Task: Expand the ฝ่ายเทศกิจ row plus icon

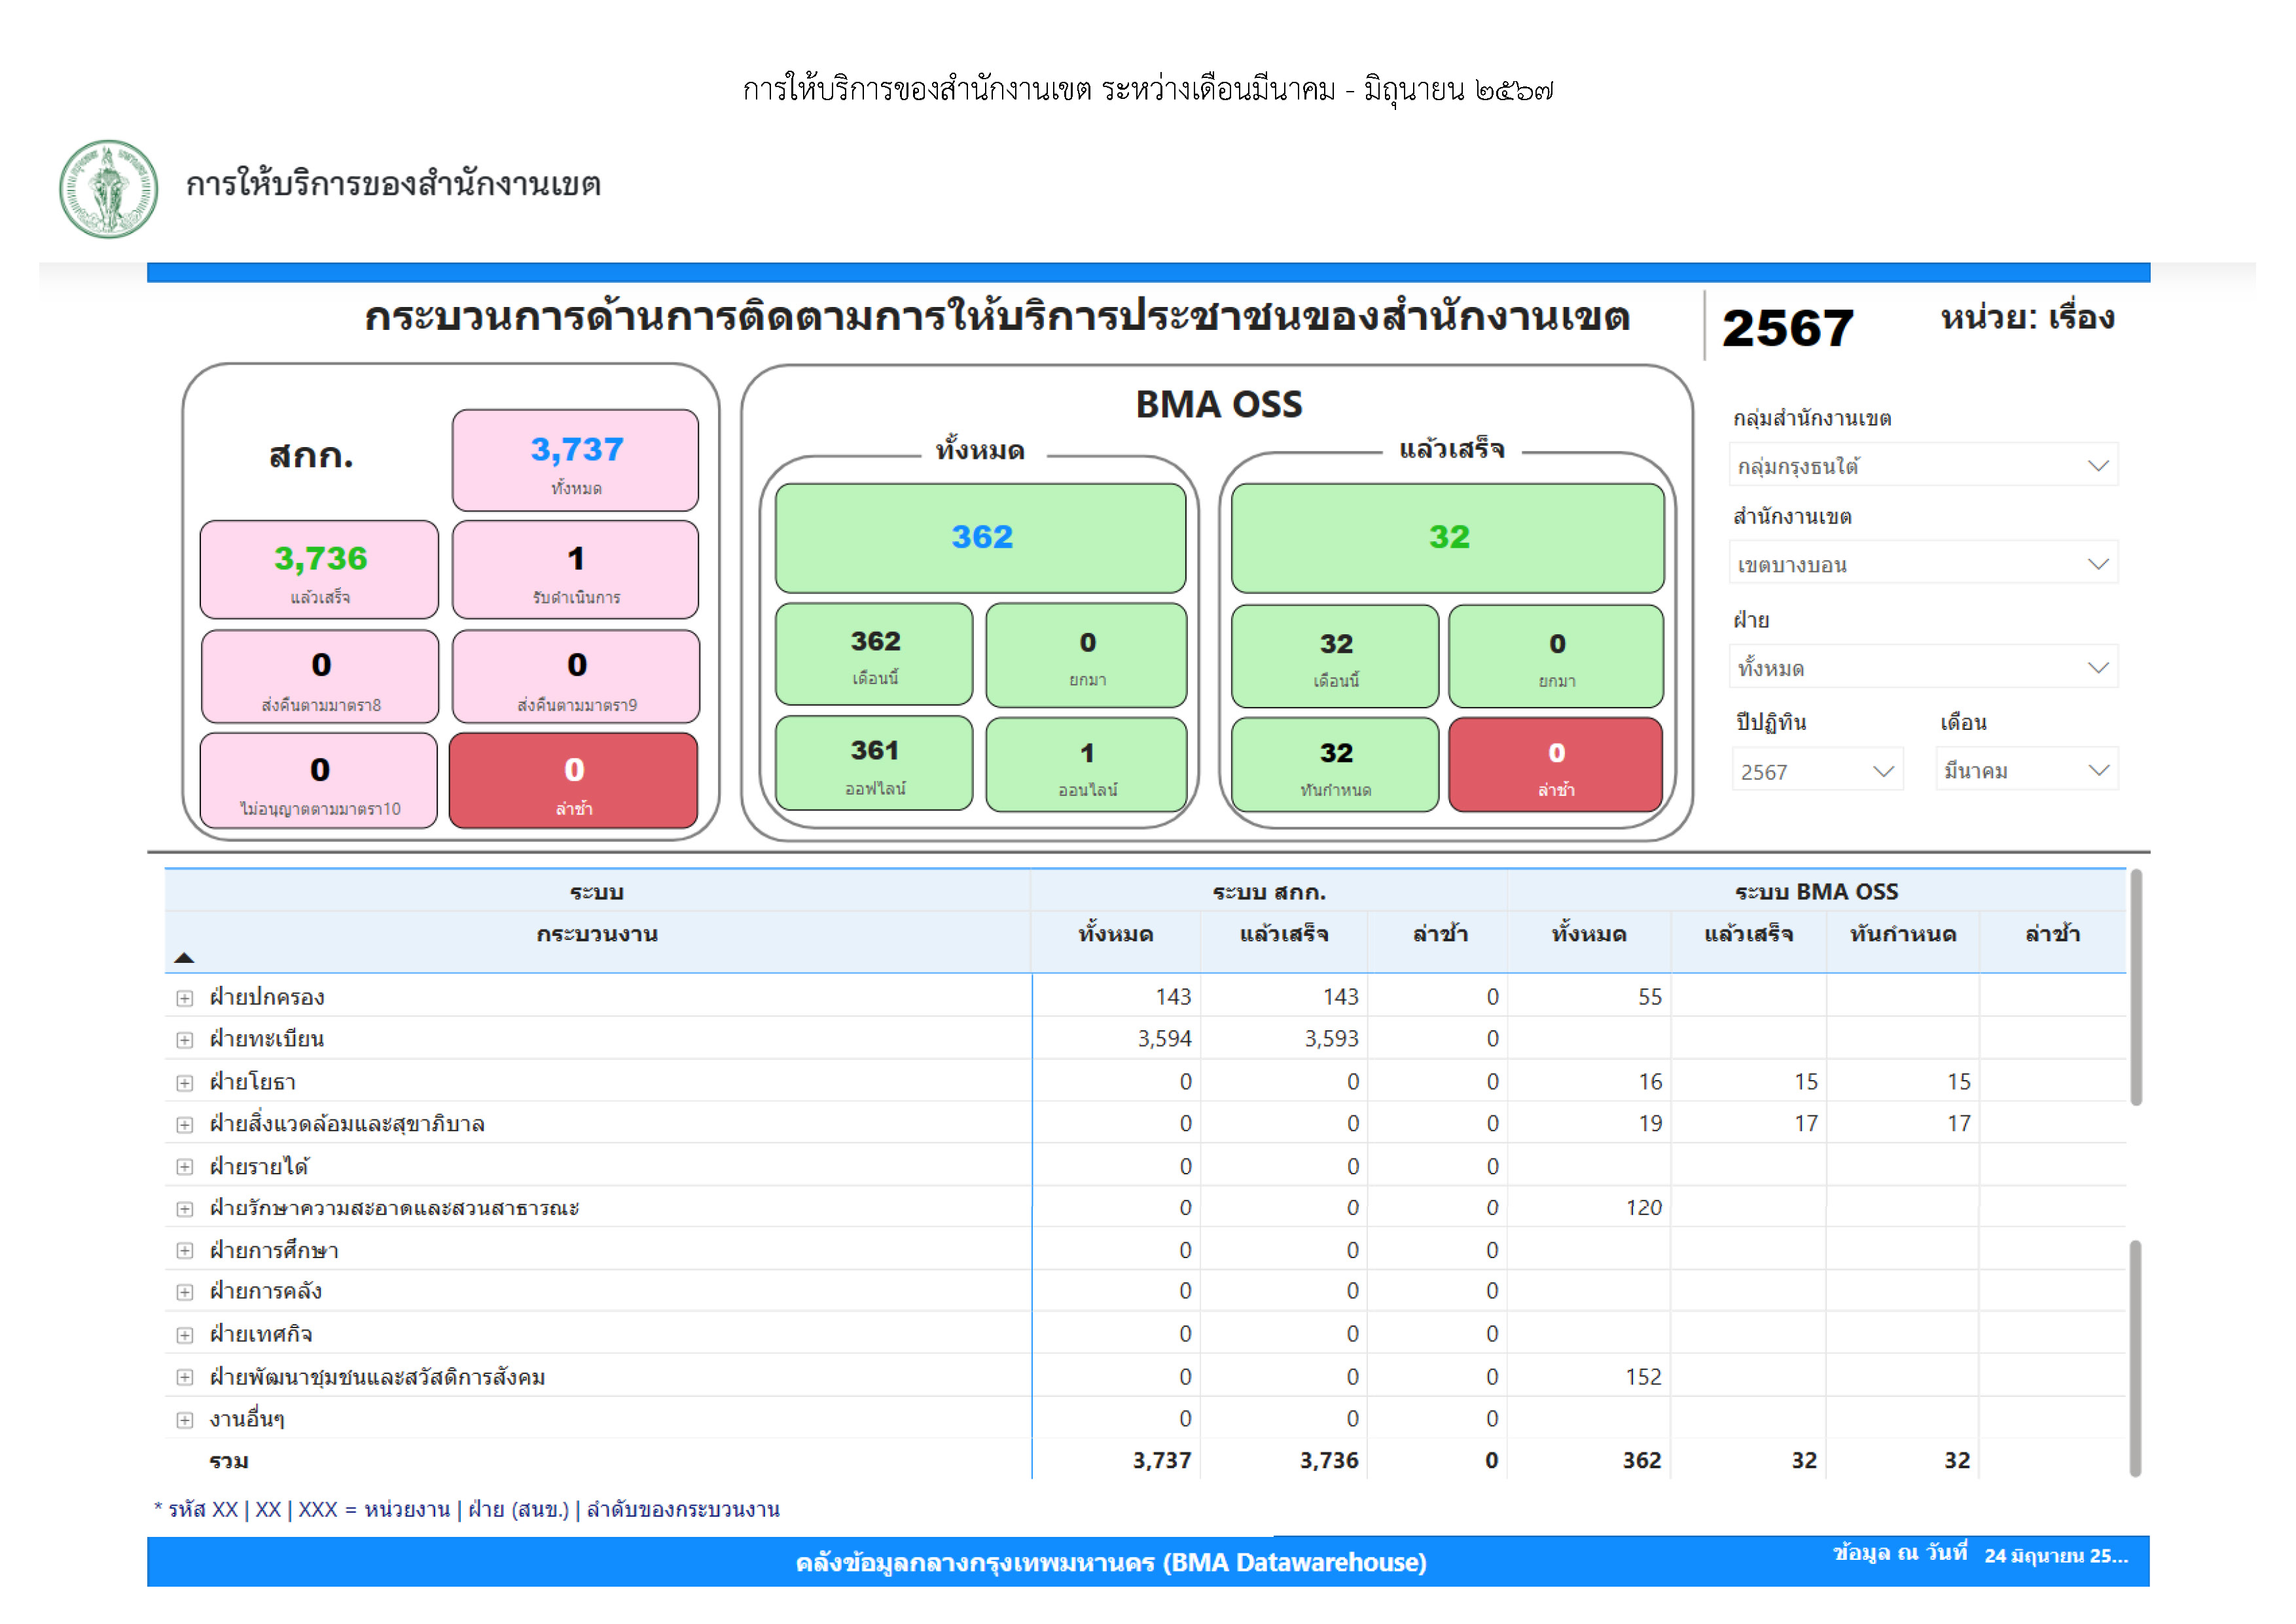Action: 185,1335
